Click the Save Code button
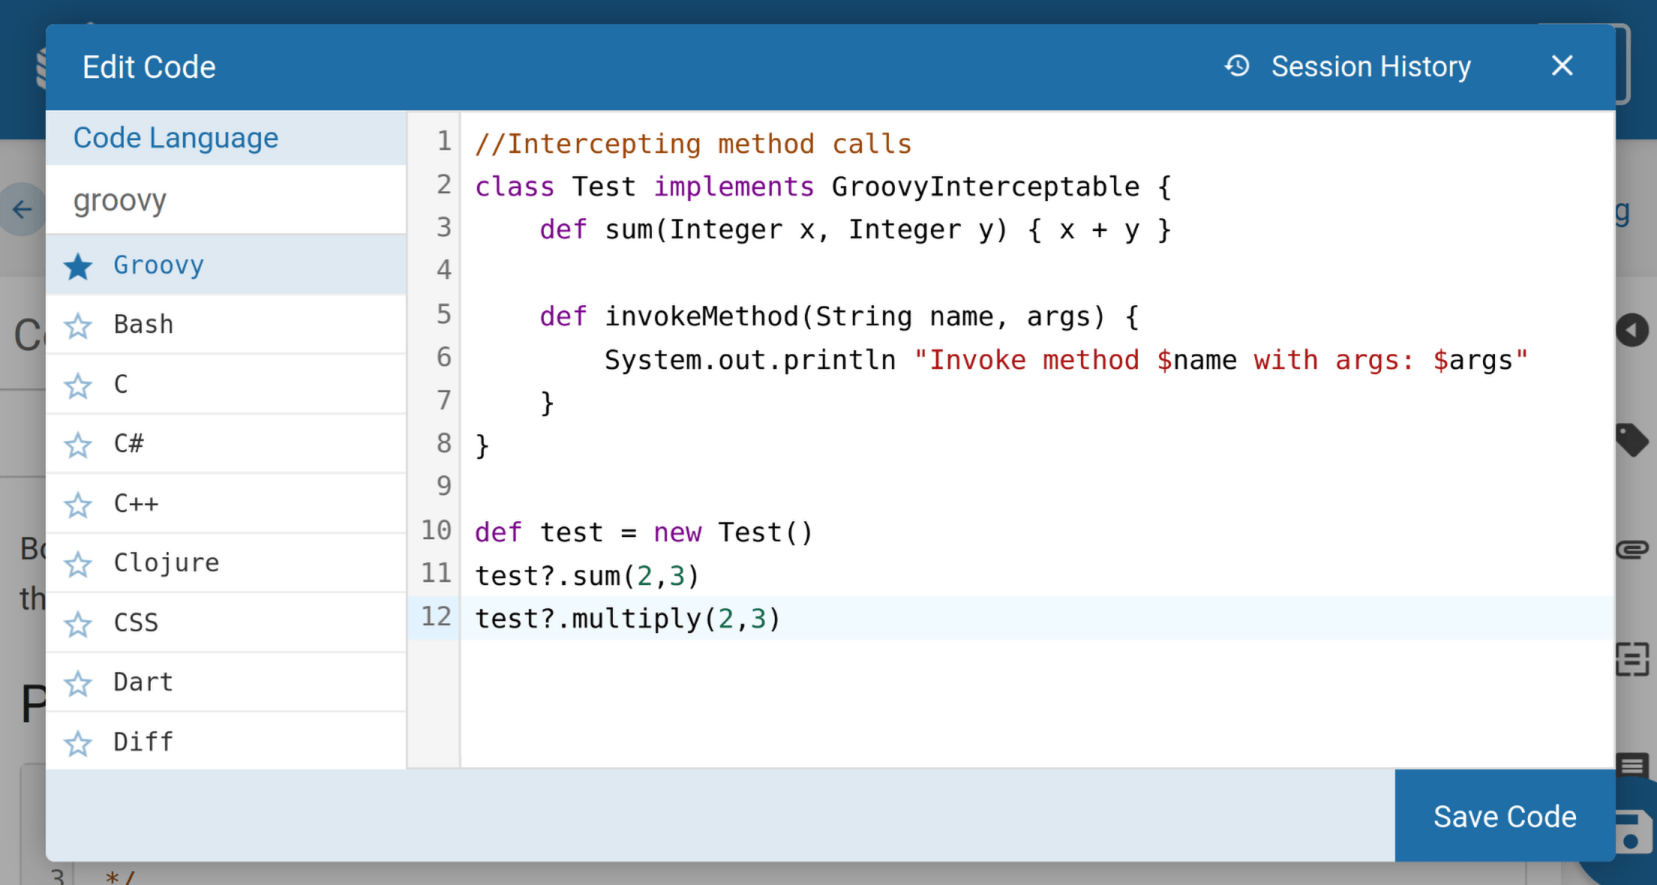Viewport: 1657px width, 885px height. [1504, 816]
